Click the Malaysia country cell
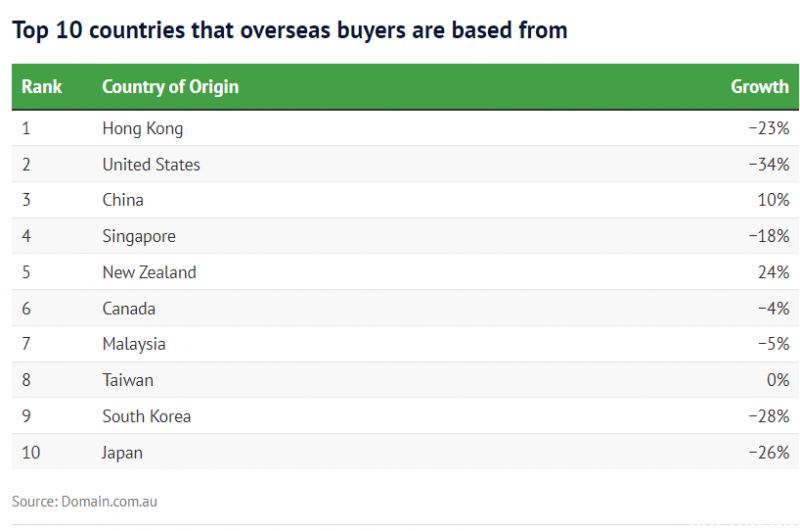Screen dimensions: 800x531 point(134,344)
